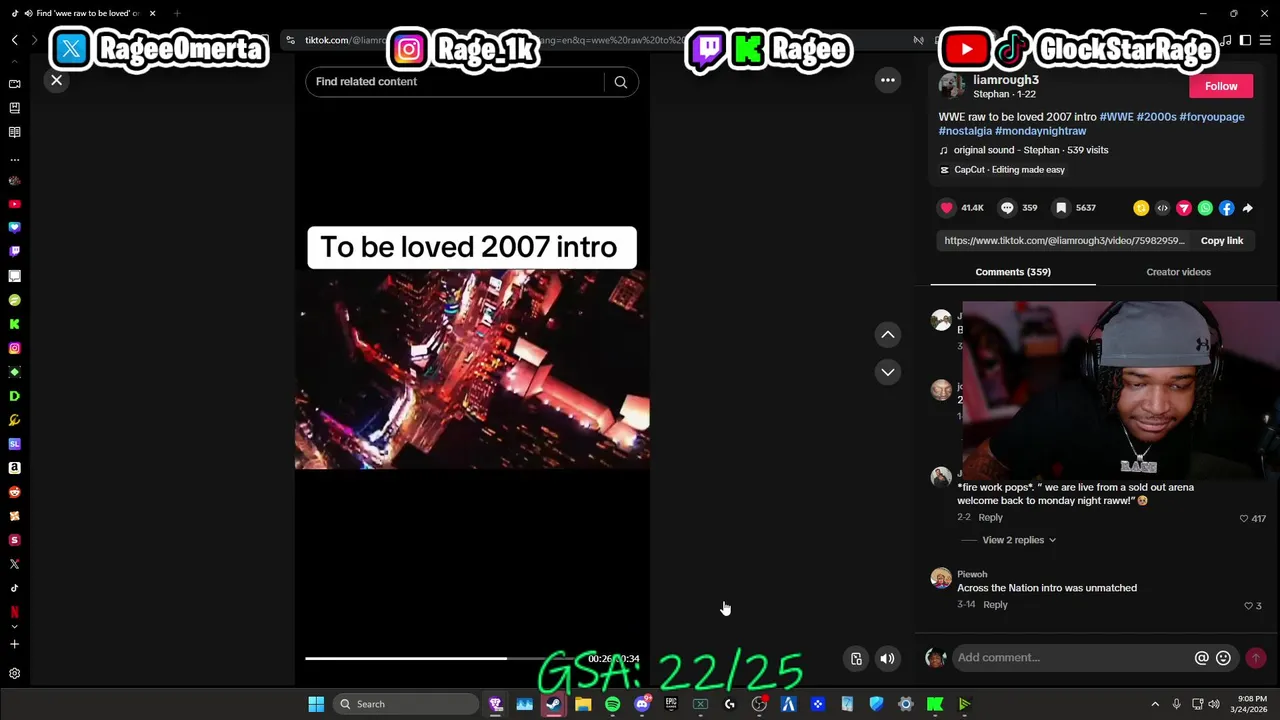Like Piewoh's comment with 3 likes
1280x720 pixels.
pyautogui.click(x=1248, y=606)
